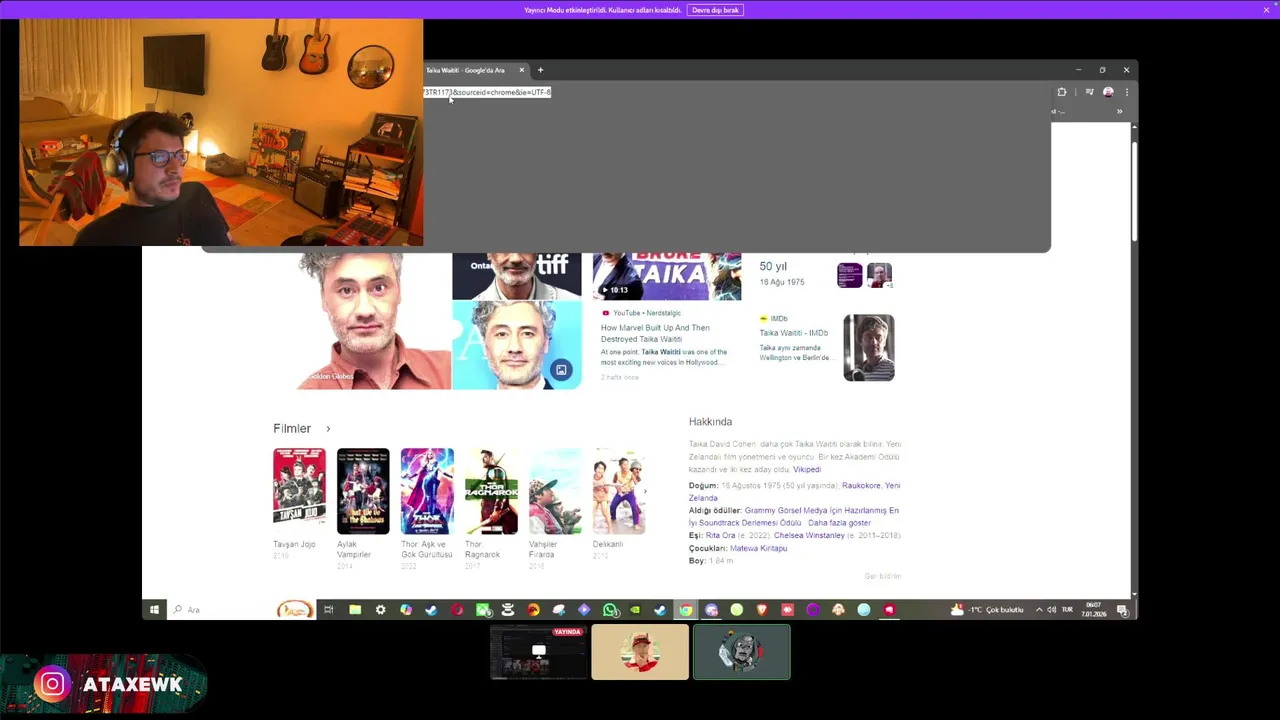Close the purple Yayıncı Modu banner

click(x=1266, y=10)
